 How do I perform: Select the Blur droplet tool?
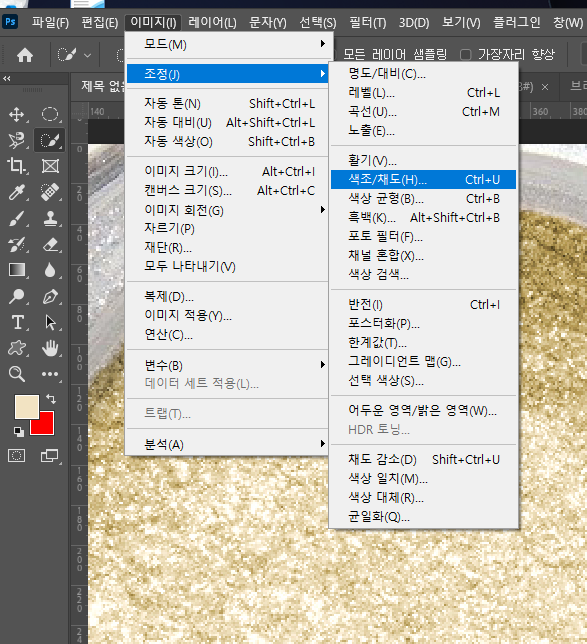[50, 270]
